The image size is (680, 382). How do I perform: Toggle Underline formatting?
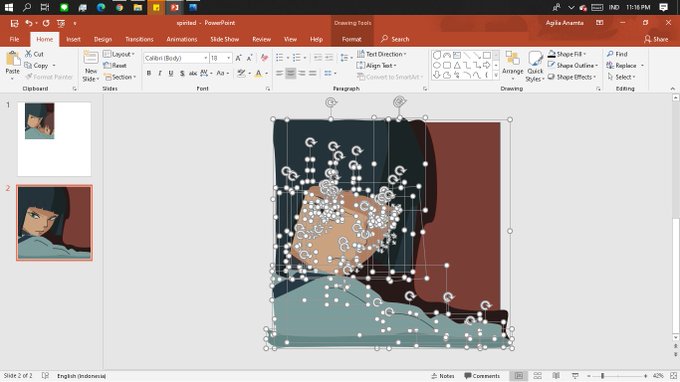[x=171, y=73]
